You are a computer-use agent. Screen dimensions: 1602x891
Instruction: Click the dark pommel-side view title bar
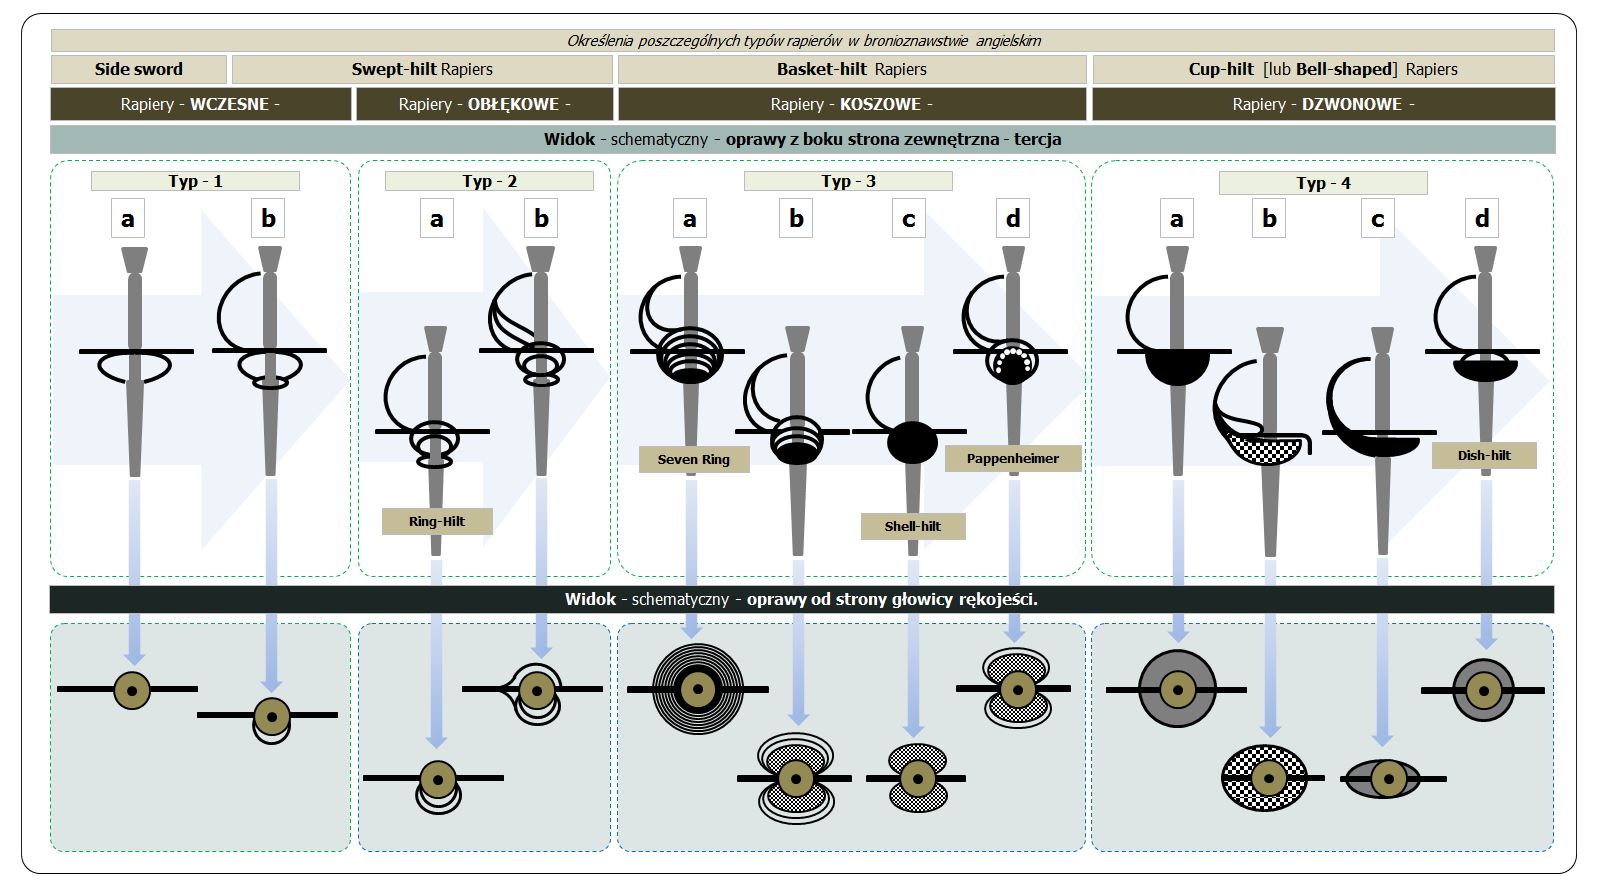(801, 599)
